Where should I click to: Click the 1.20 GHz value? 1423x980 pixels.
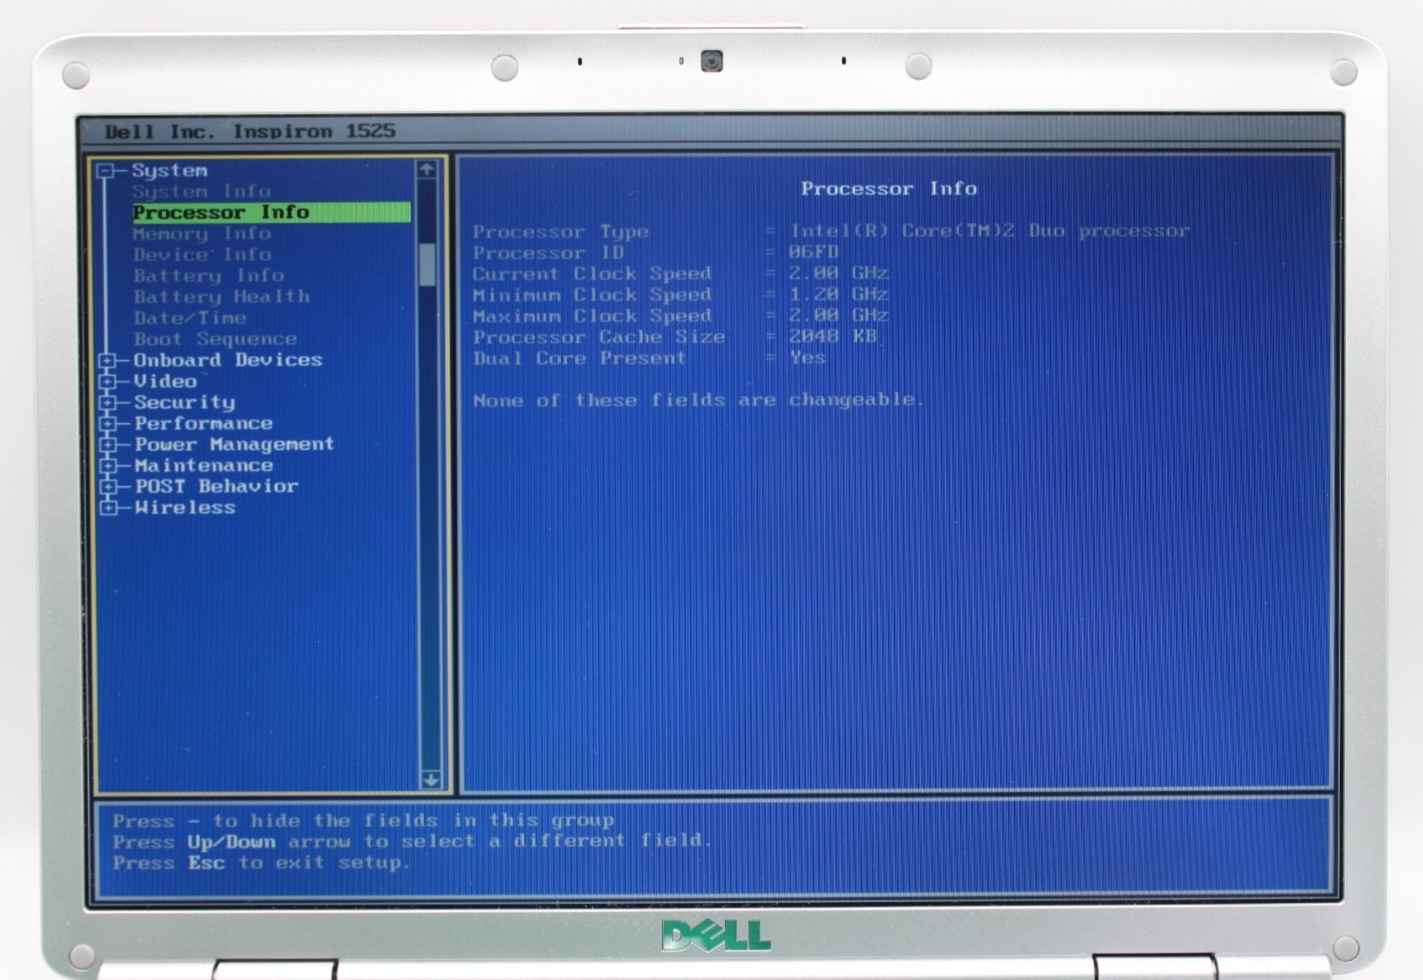pos(838,294)
